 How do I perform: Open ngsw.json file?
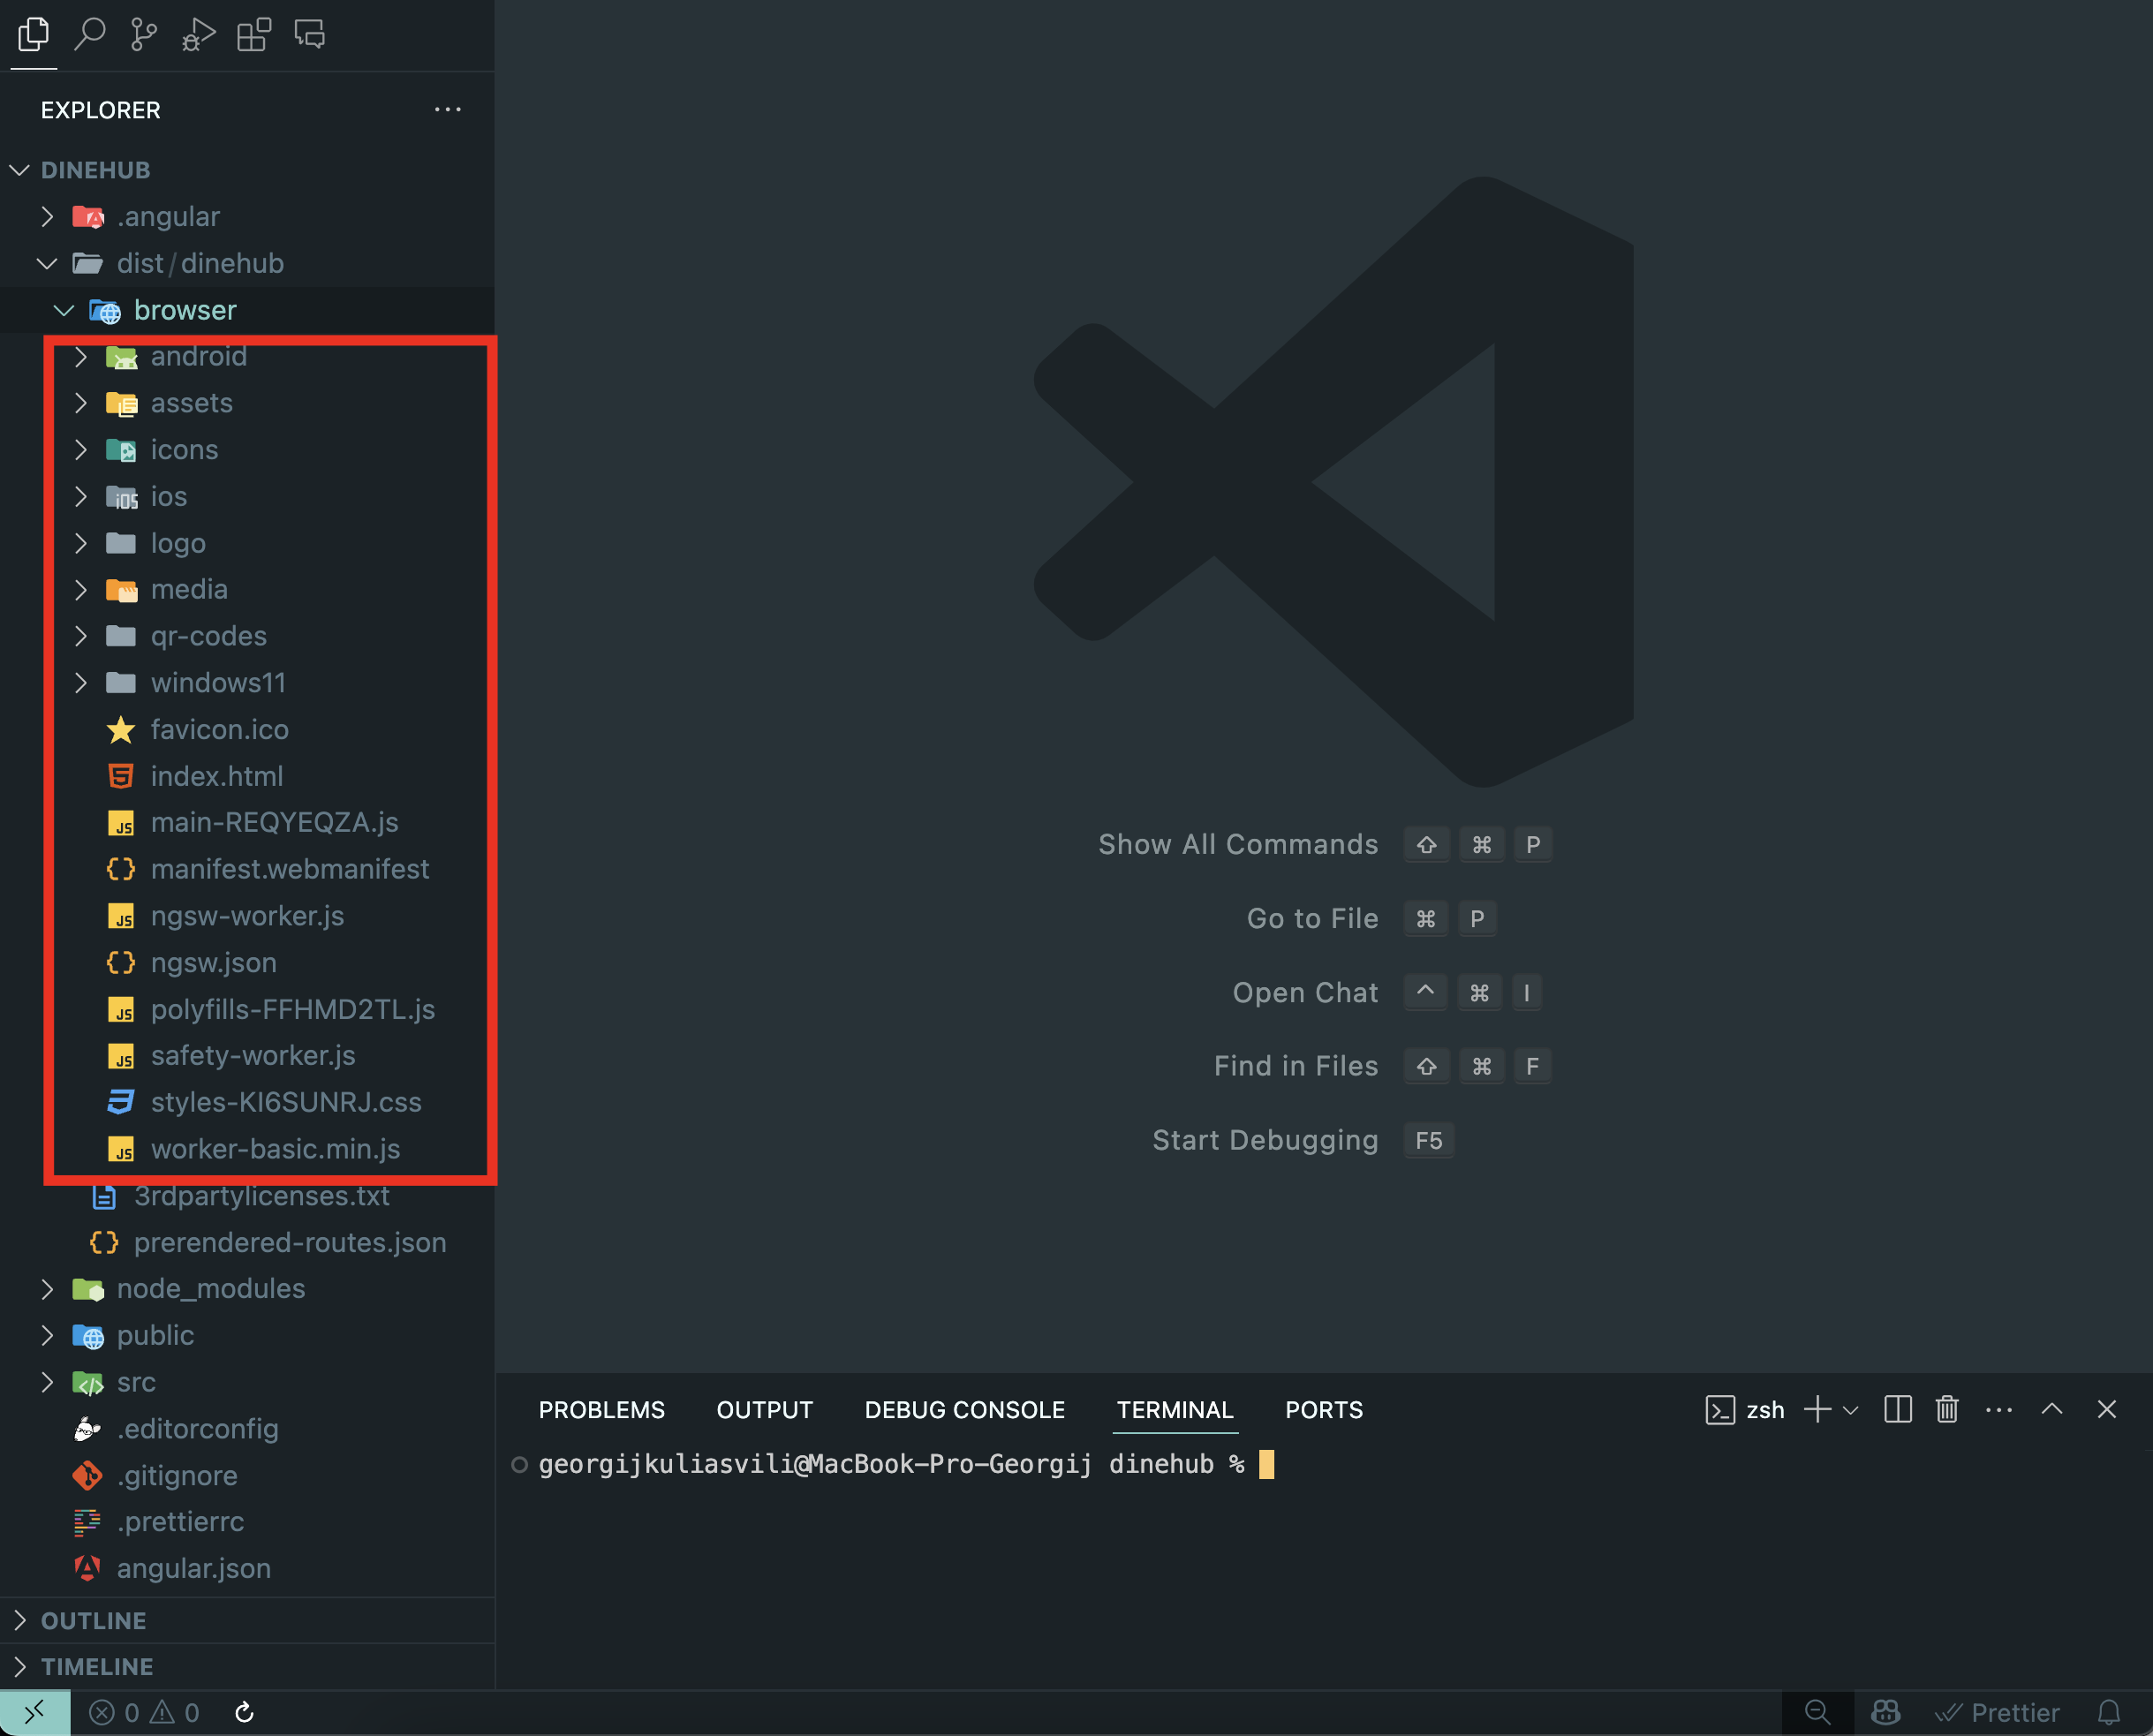click(247, 962)
